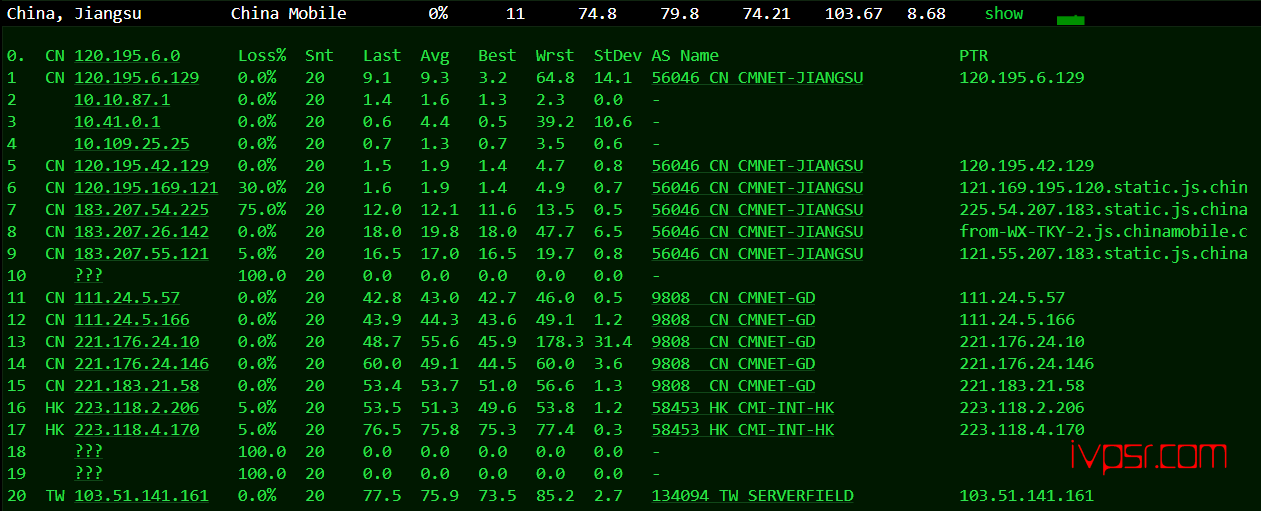Click PTR from-WX-TKY-2.js.chinamobile.c
This screenshot has height=511, width=1261.
click(1103, 232)
